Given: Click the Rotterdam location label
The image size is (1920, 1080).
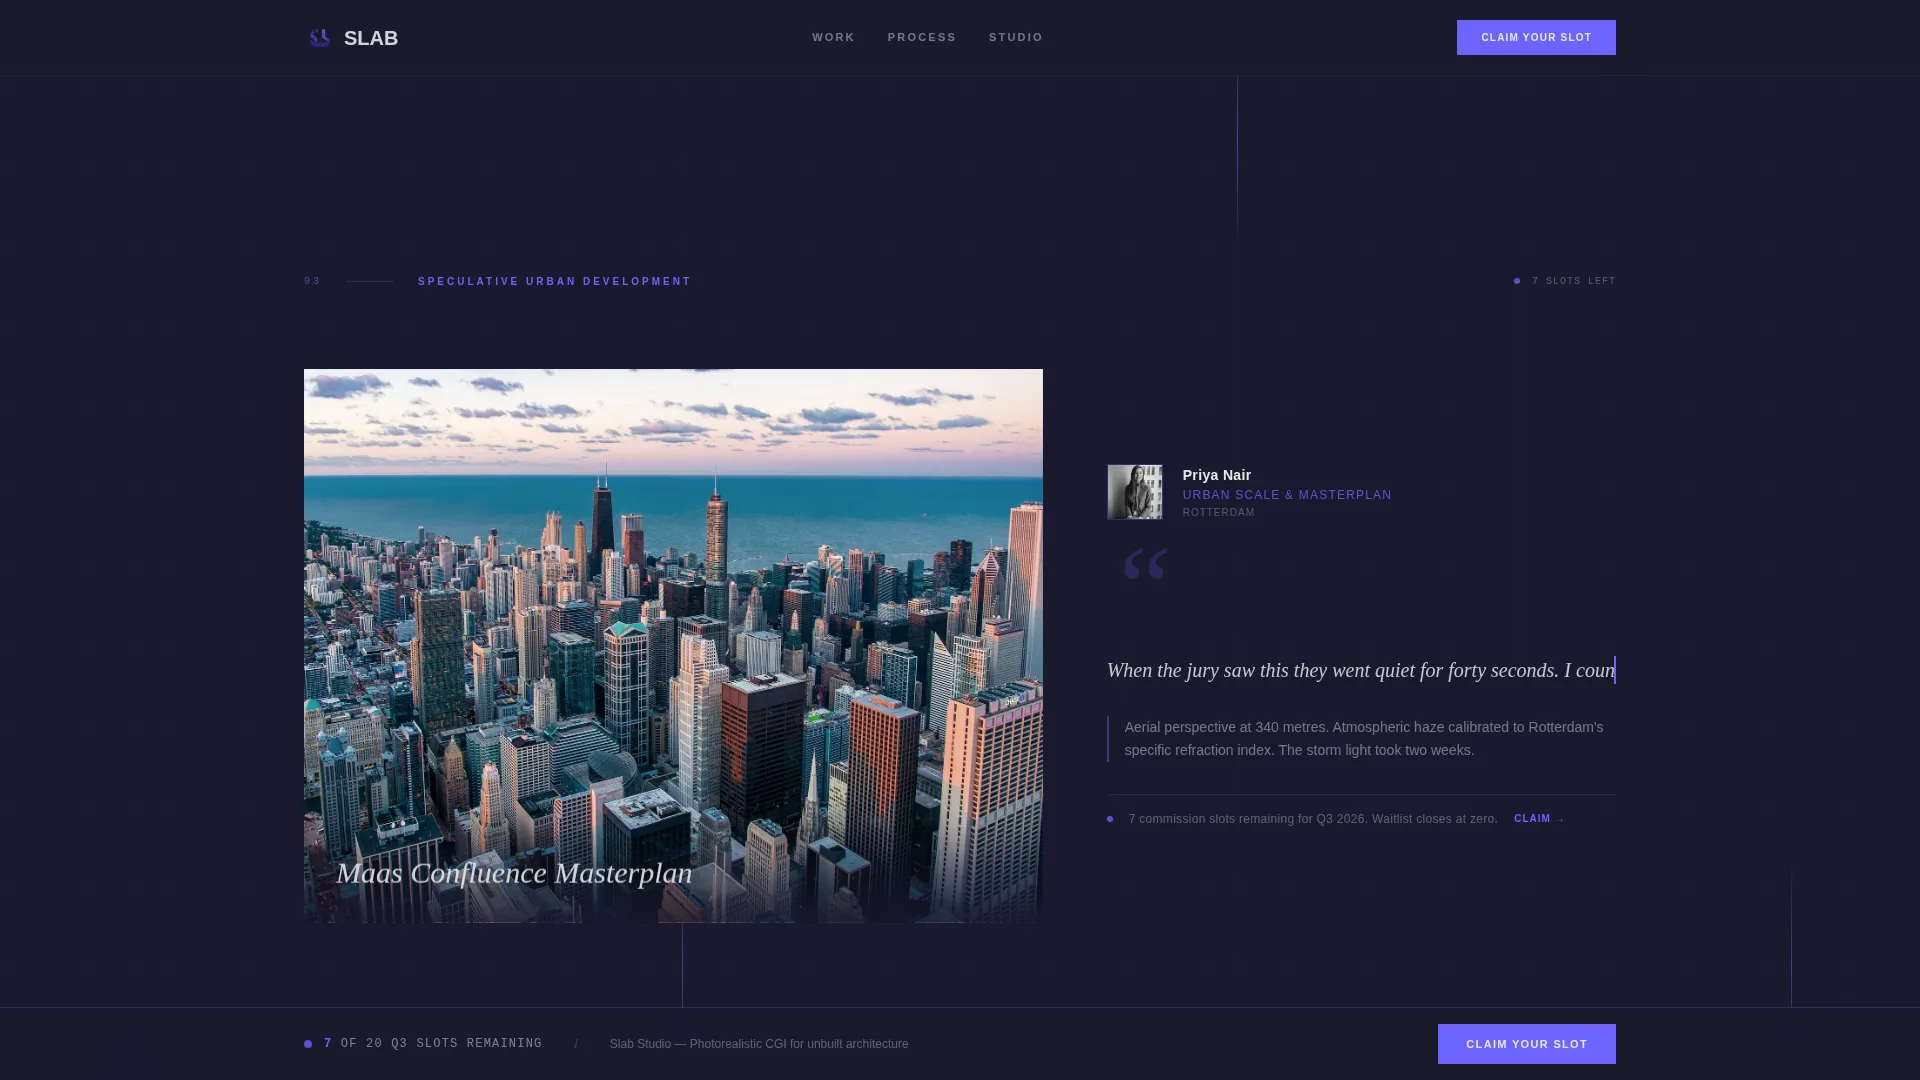Looking at the screenshot, I should (x=1219, y=512).
